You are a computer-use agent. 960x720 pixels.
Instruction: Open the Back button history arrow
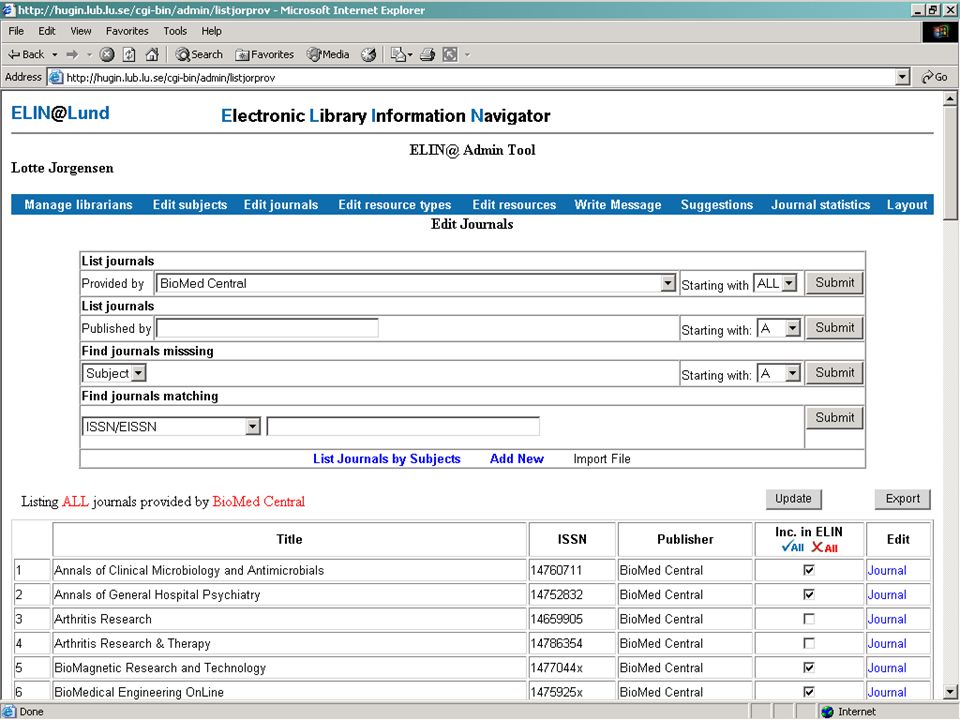tap(54, 54)
